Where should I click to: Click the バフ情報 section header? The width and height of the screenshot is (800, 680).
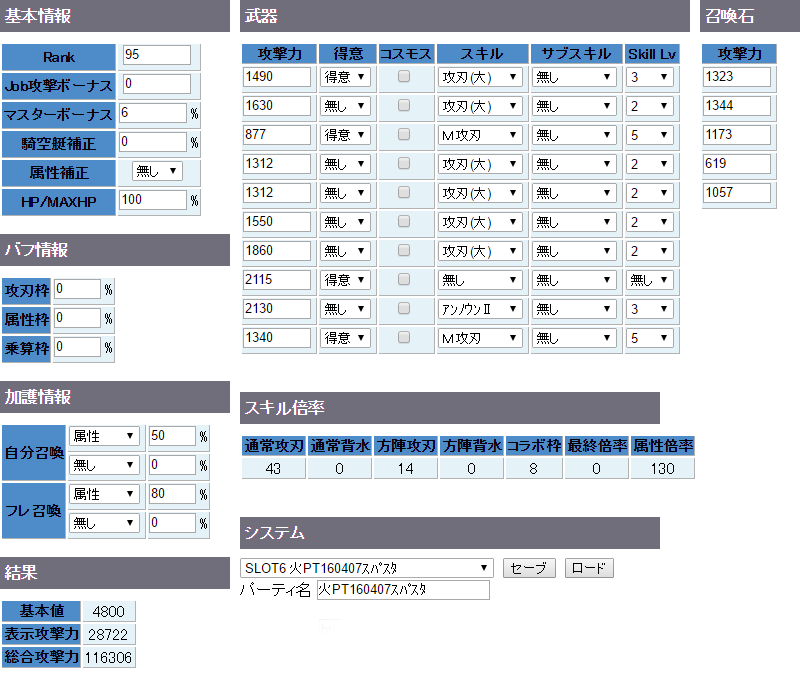[x=115, y=250]
